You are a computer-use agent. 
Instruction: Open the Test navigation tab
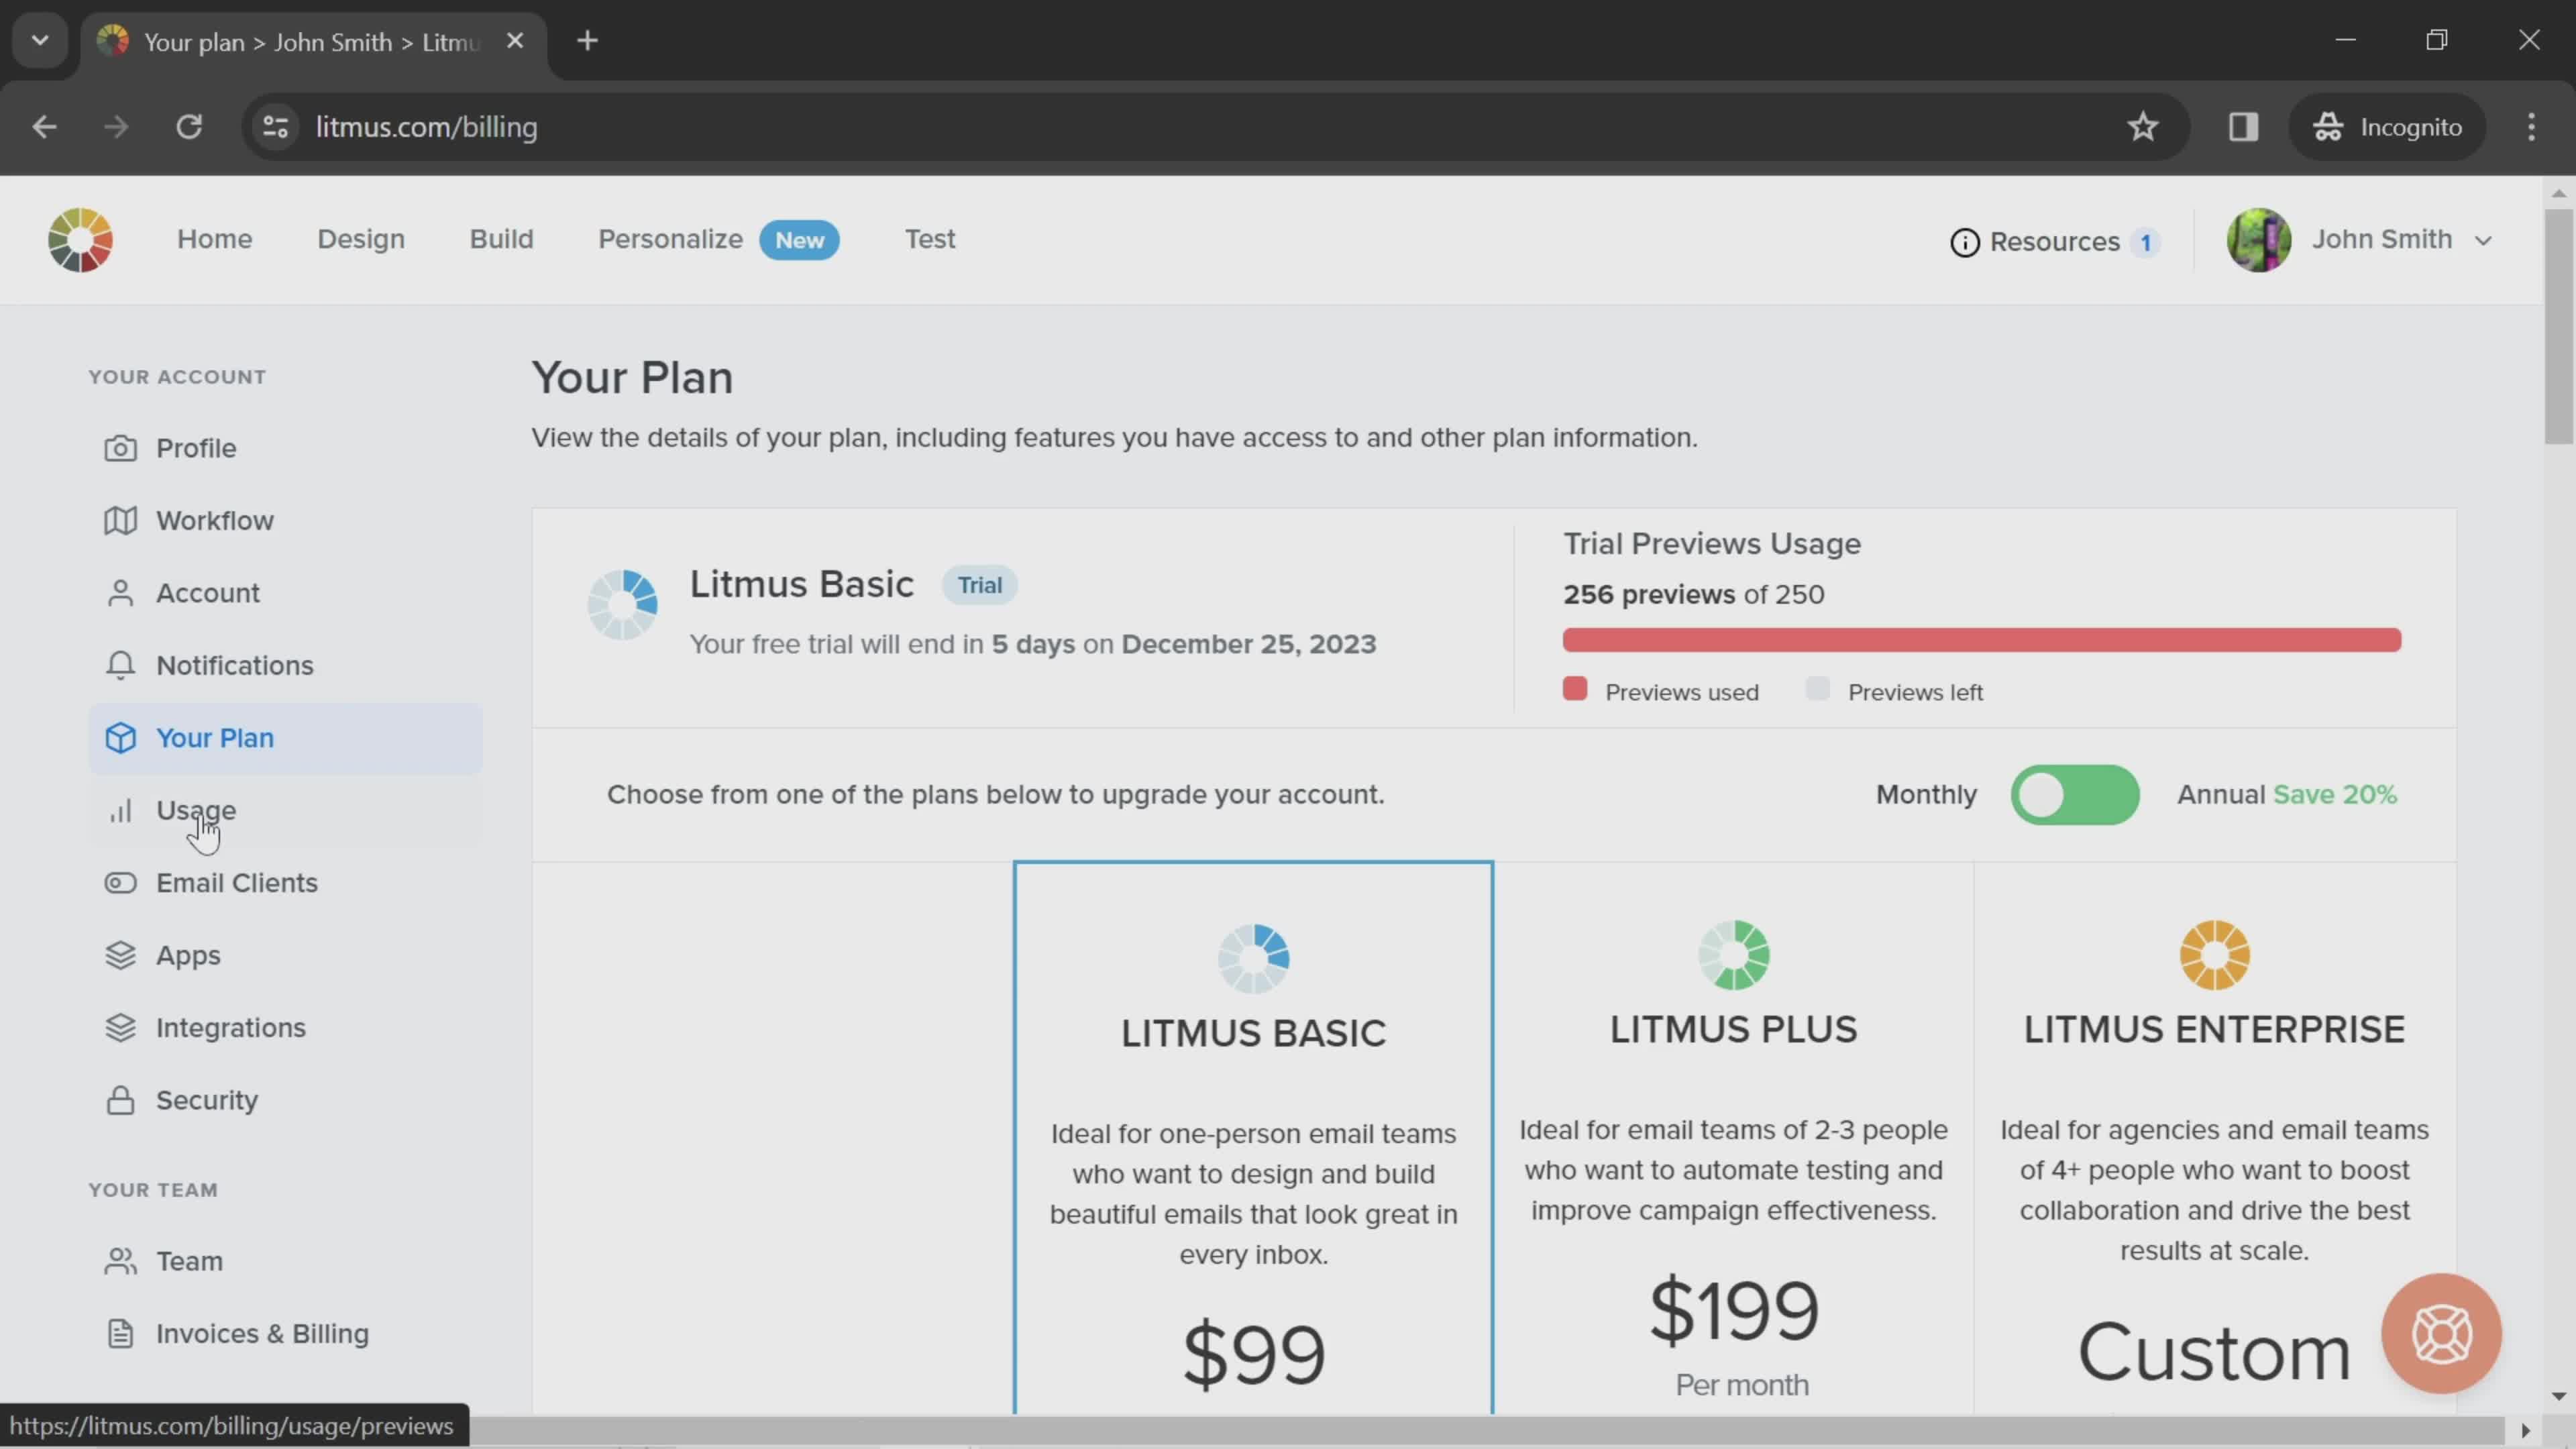click(x=929, y=239)
